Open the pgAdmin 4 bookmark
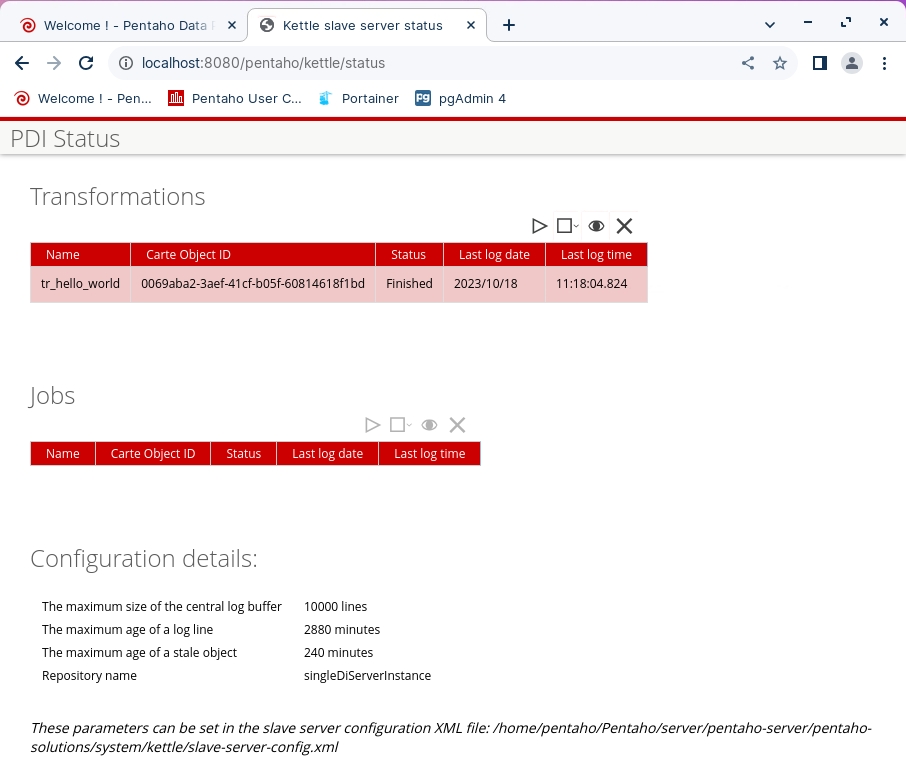 (461, 99)
